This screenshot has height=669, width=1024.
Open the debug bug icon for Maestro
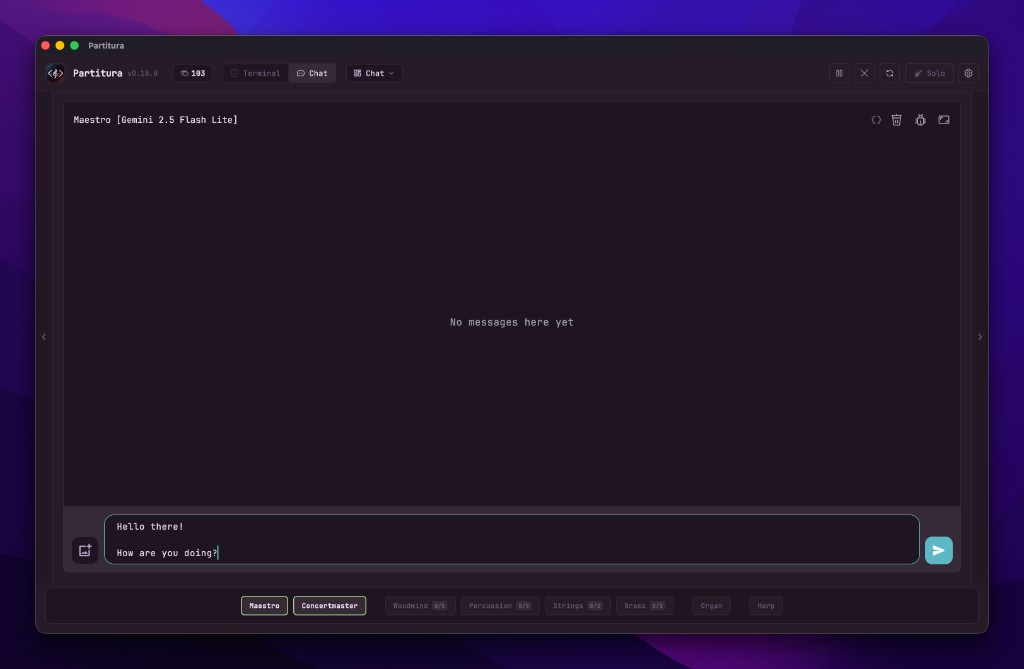[x=920, y=119]
